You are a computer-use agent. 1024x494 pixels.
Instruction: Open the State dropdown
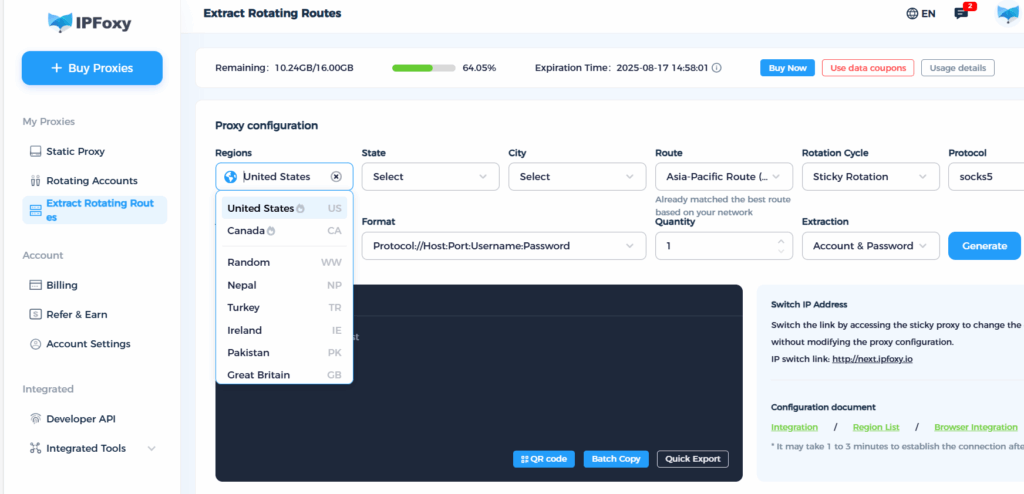428,177
